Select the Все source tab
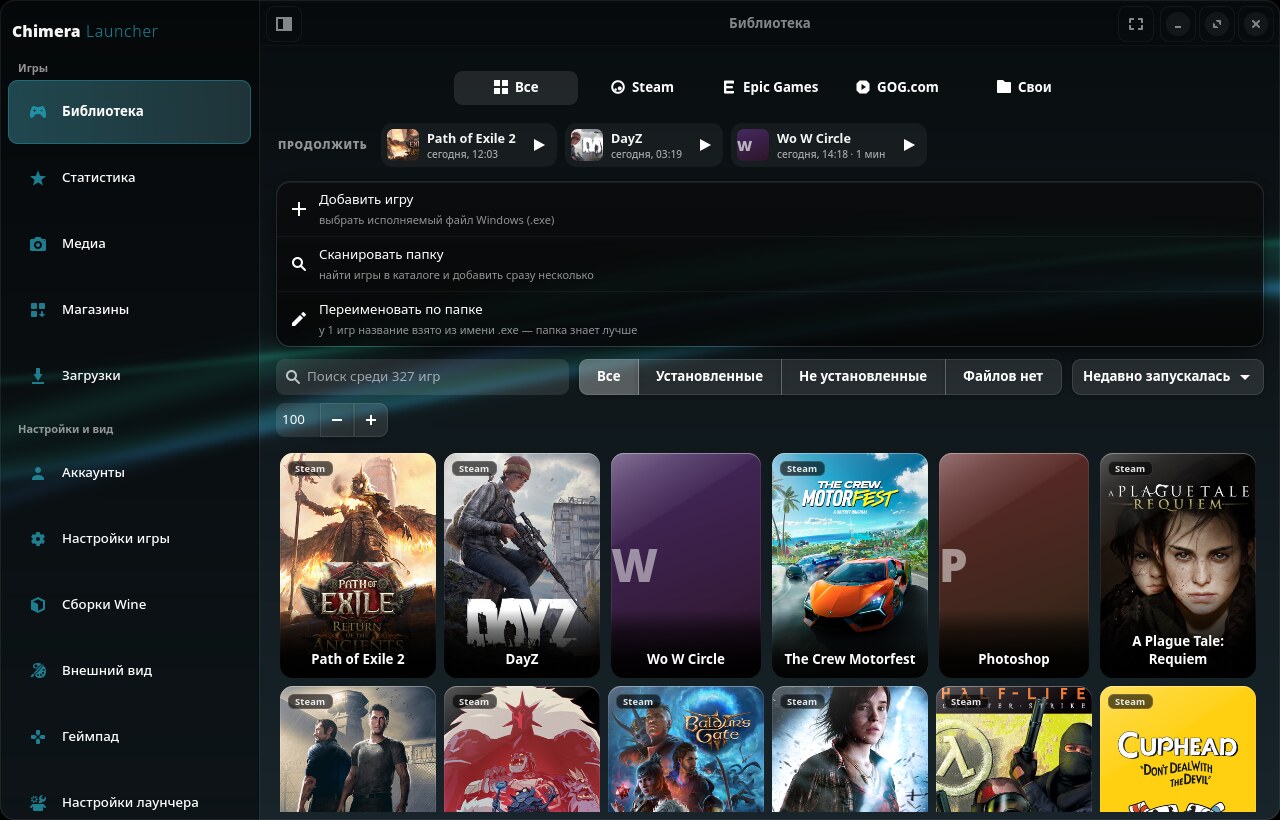Viewport: 1280px width, 820px height. 516,88
